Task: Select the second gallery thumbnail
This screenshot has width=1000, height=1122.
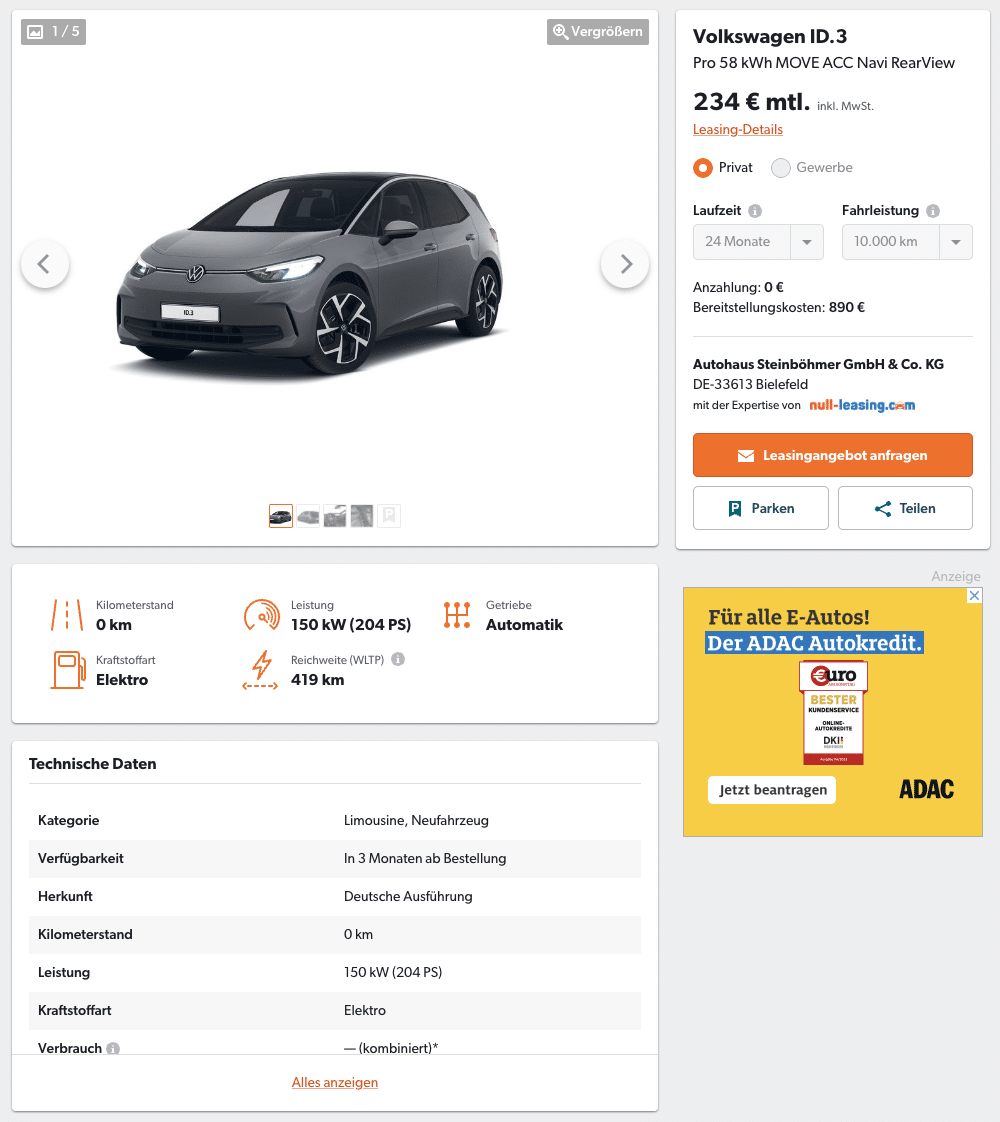Action: click(308, 516)
